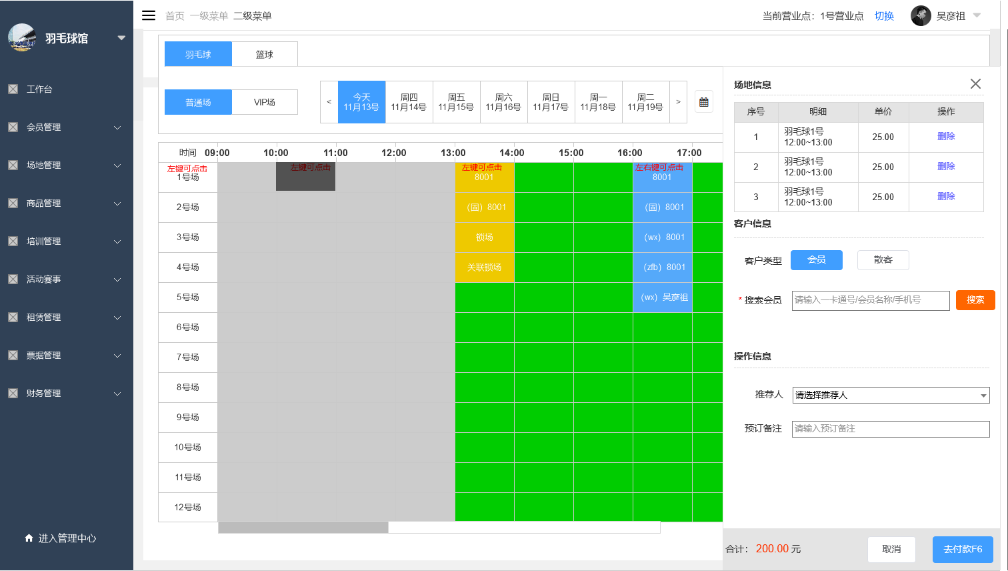This screenshot has height=571, width=1008.
Task: Open the 推荐人 selection dropdown
Action: point(890,395)
